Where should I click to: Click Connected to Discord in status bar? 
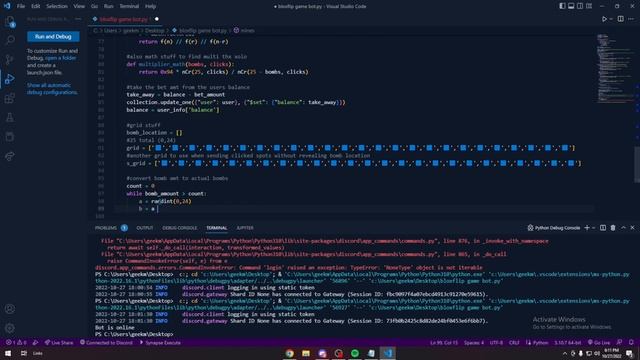(106, 342)
